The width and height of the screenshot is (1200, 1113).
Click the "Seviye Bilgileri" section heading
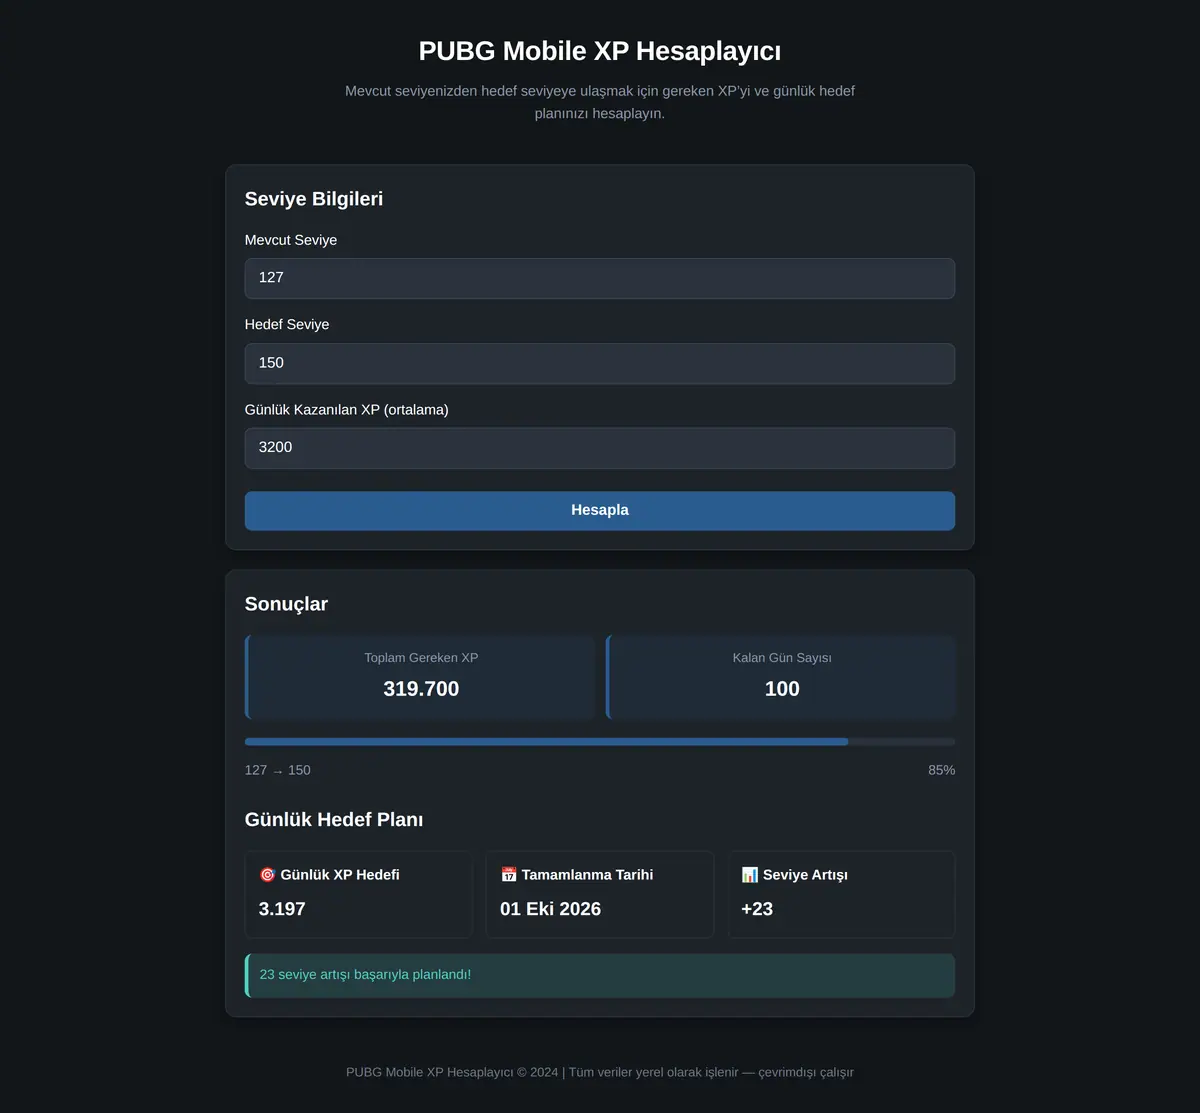pyautogui.click(x=314, y=199)
